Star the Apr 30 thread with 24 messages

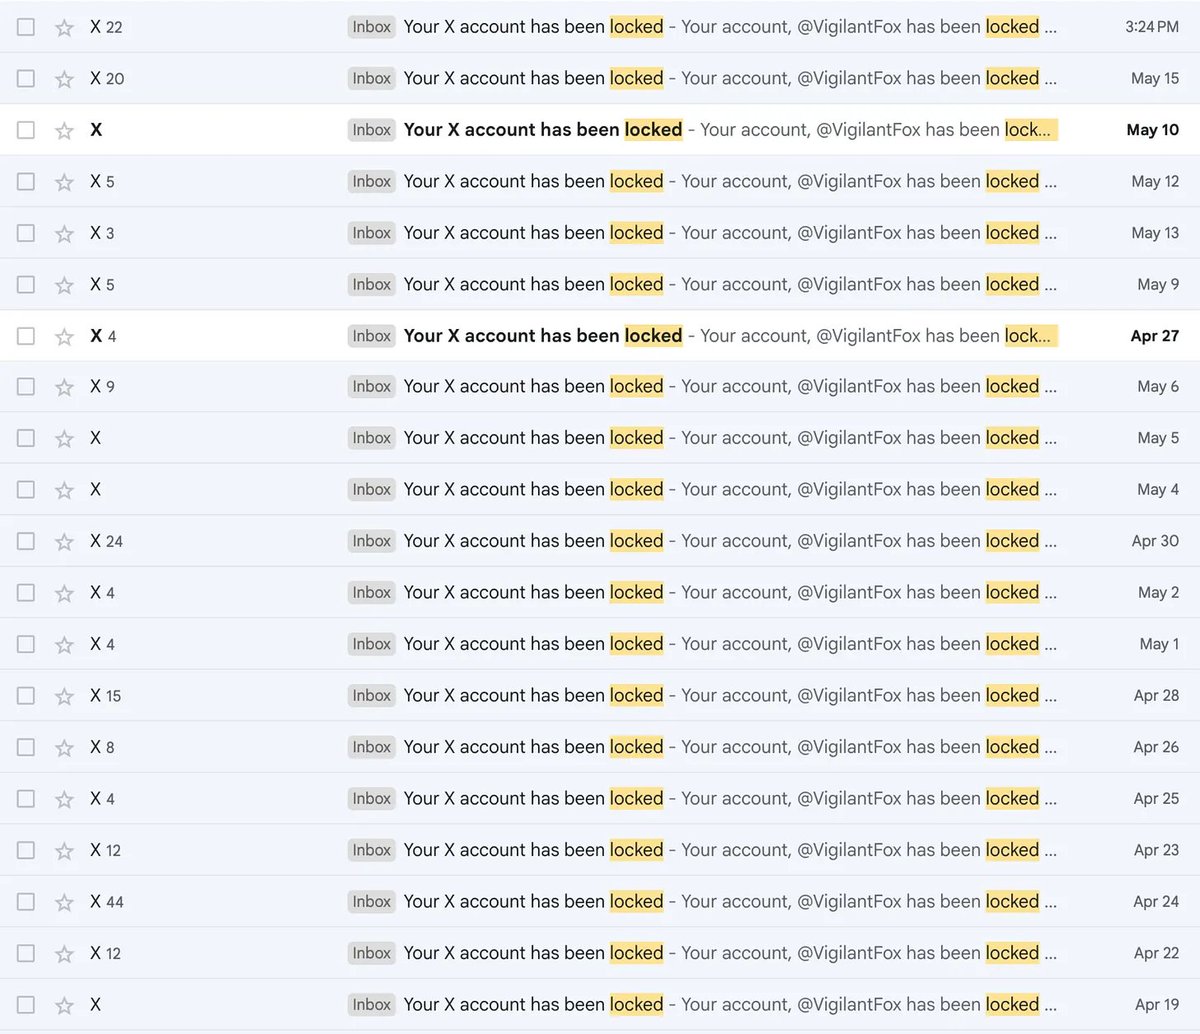click(x=64, y=542)
